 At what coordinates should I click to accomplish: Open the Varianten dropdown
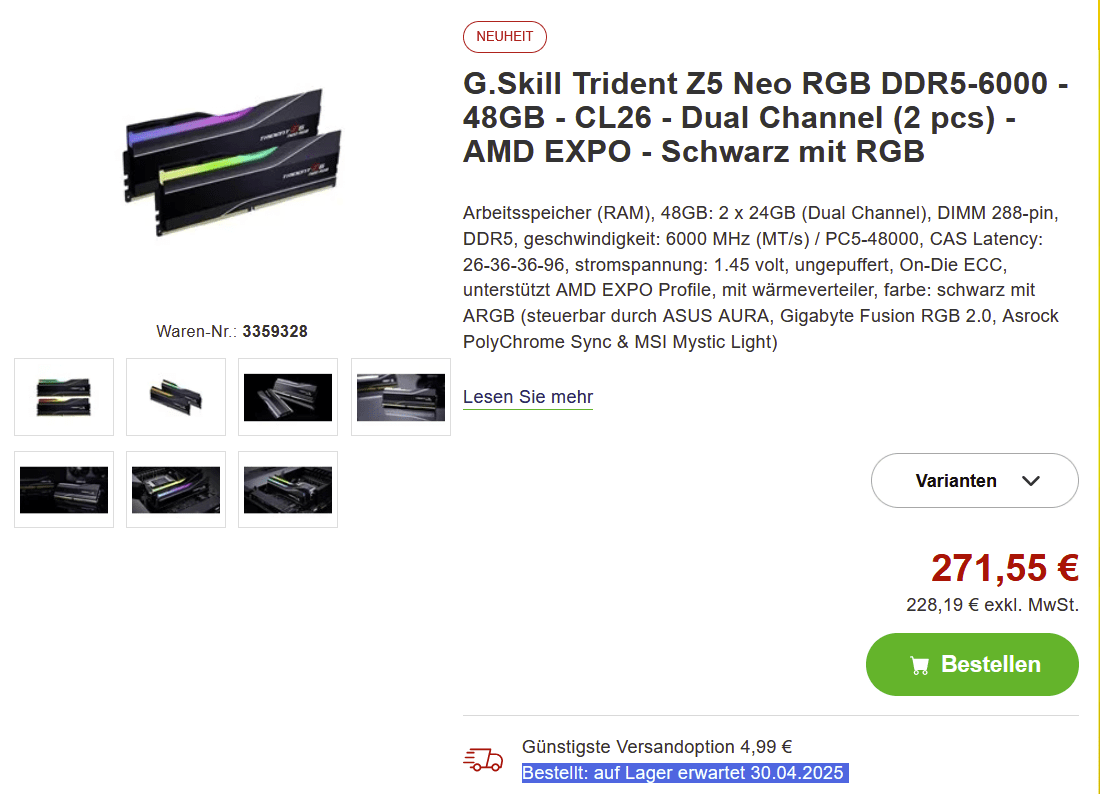974,480
